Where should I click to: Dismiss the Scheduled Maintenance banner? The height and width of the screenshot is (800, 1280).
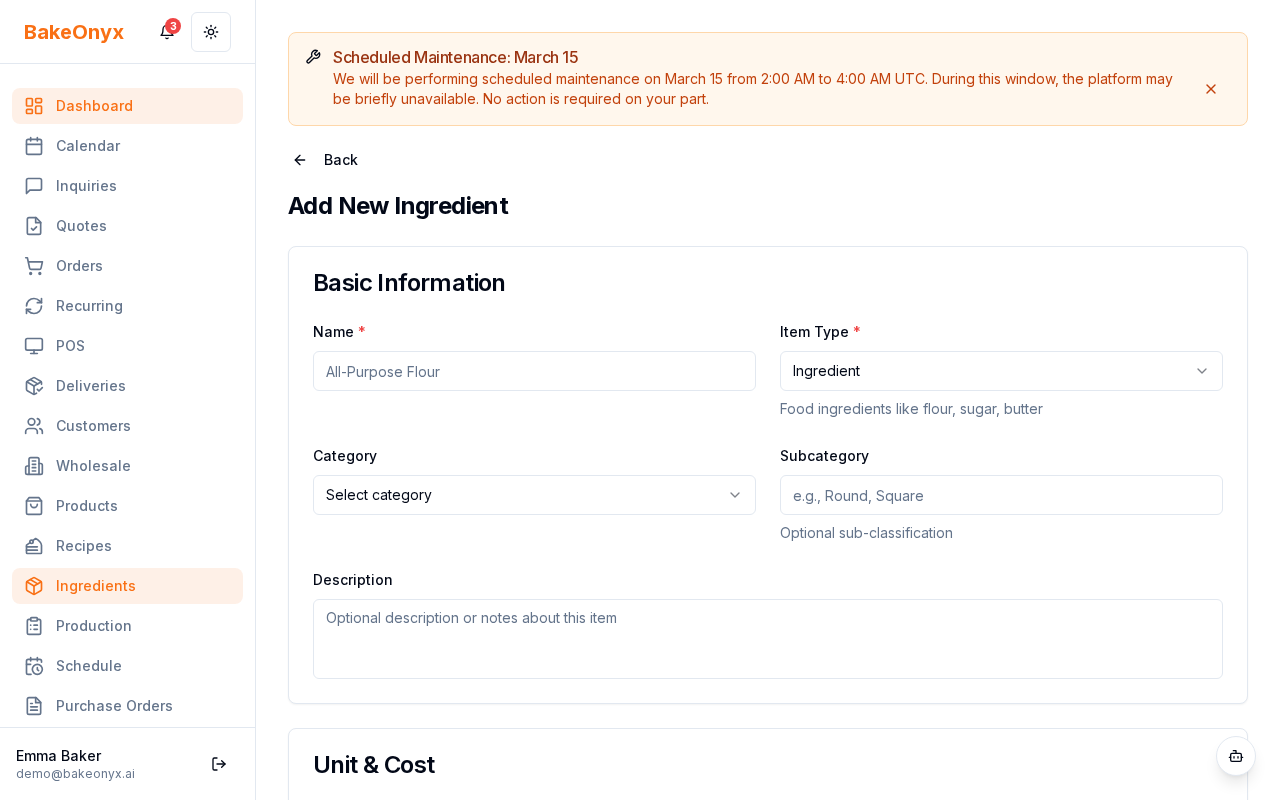click(x=1211, y=89)
